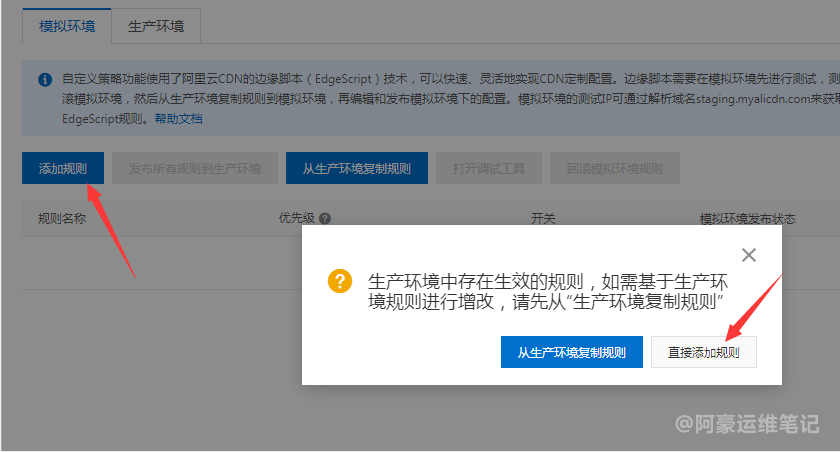Close the dialog with the X icon

coord(749,255)
